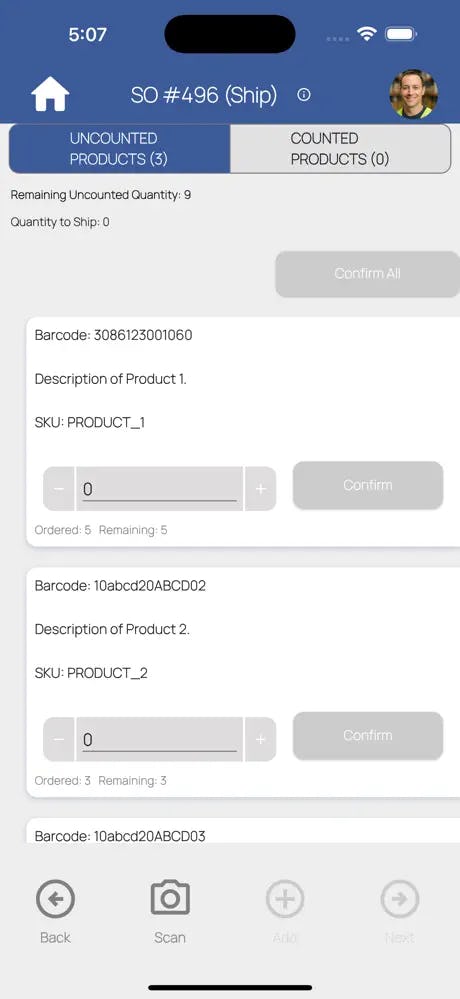Confirm quantity for PRODUCT_2
Viewport: 460px width, 999px height.
[x=368, y=735]
